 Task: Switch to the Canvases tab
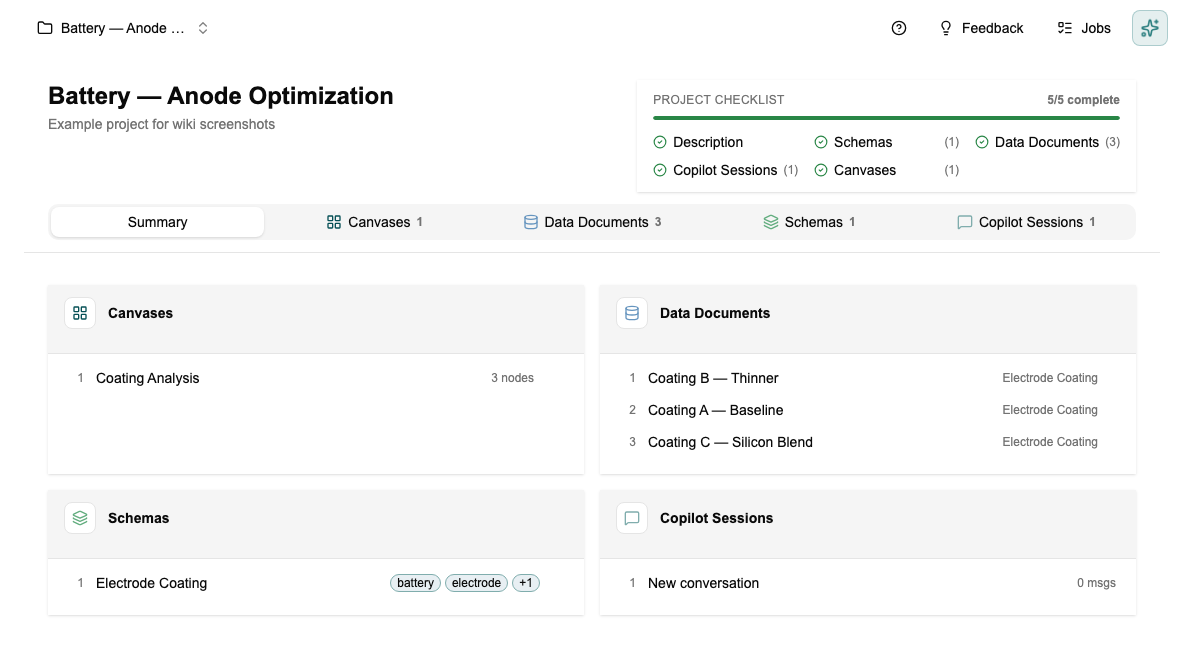coord(374,222)
